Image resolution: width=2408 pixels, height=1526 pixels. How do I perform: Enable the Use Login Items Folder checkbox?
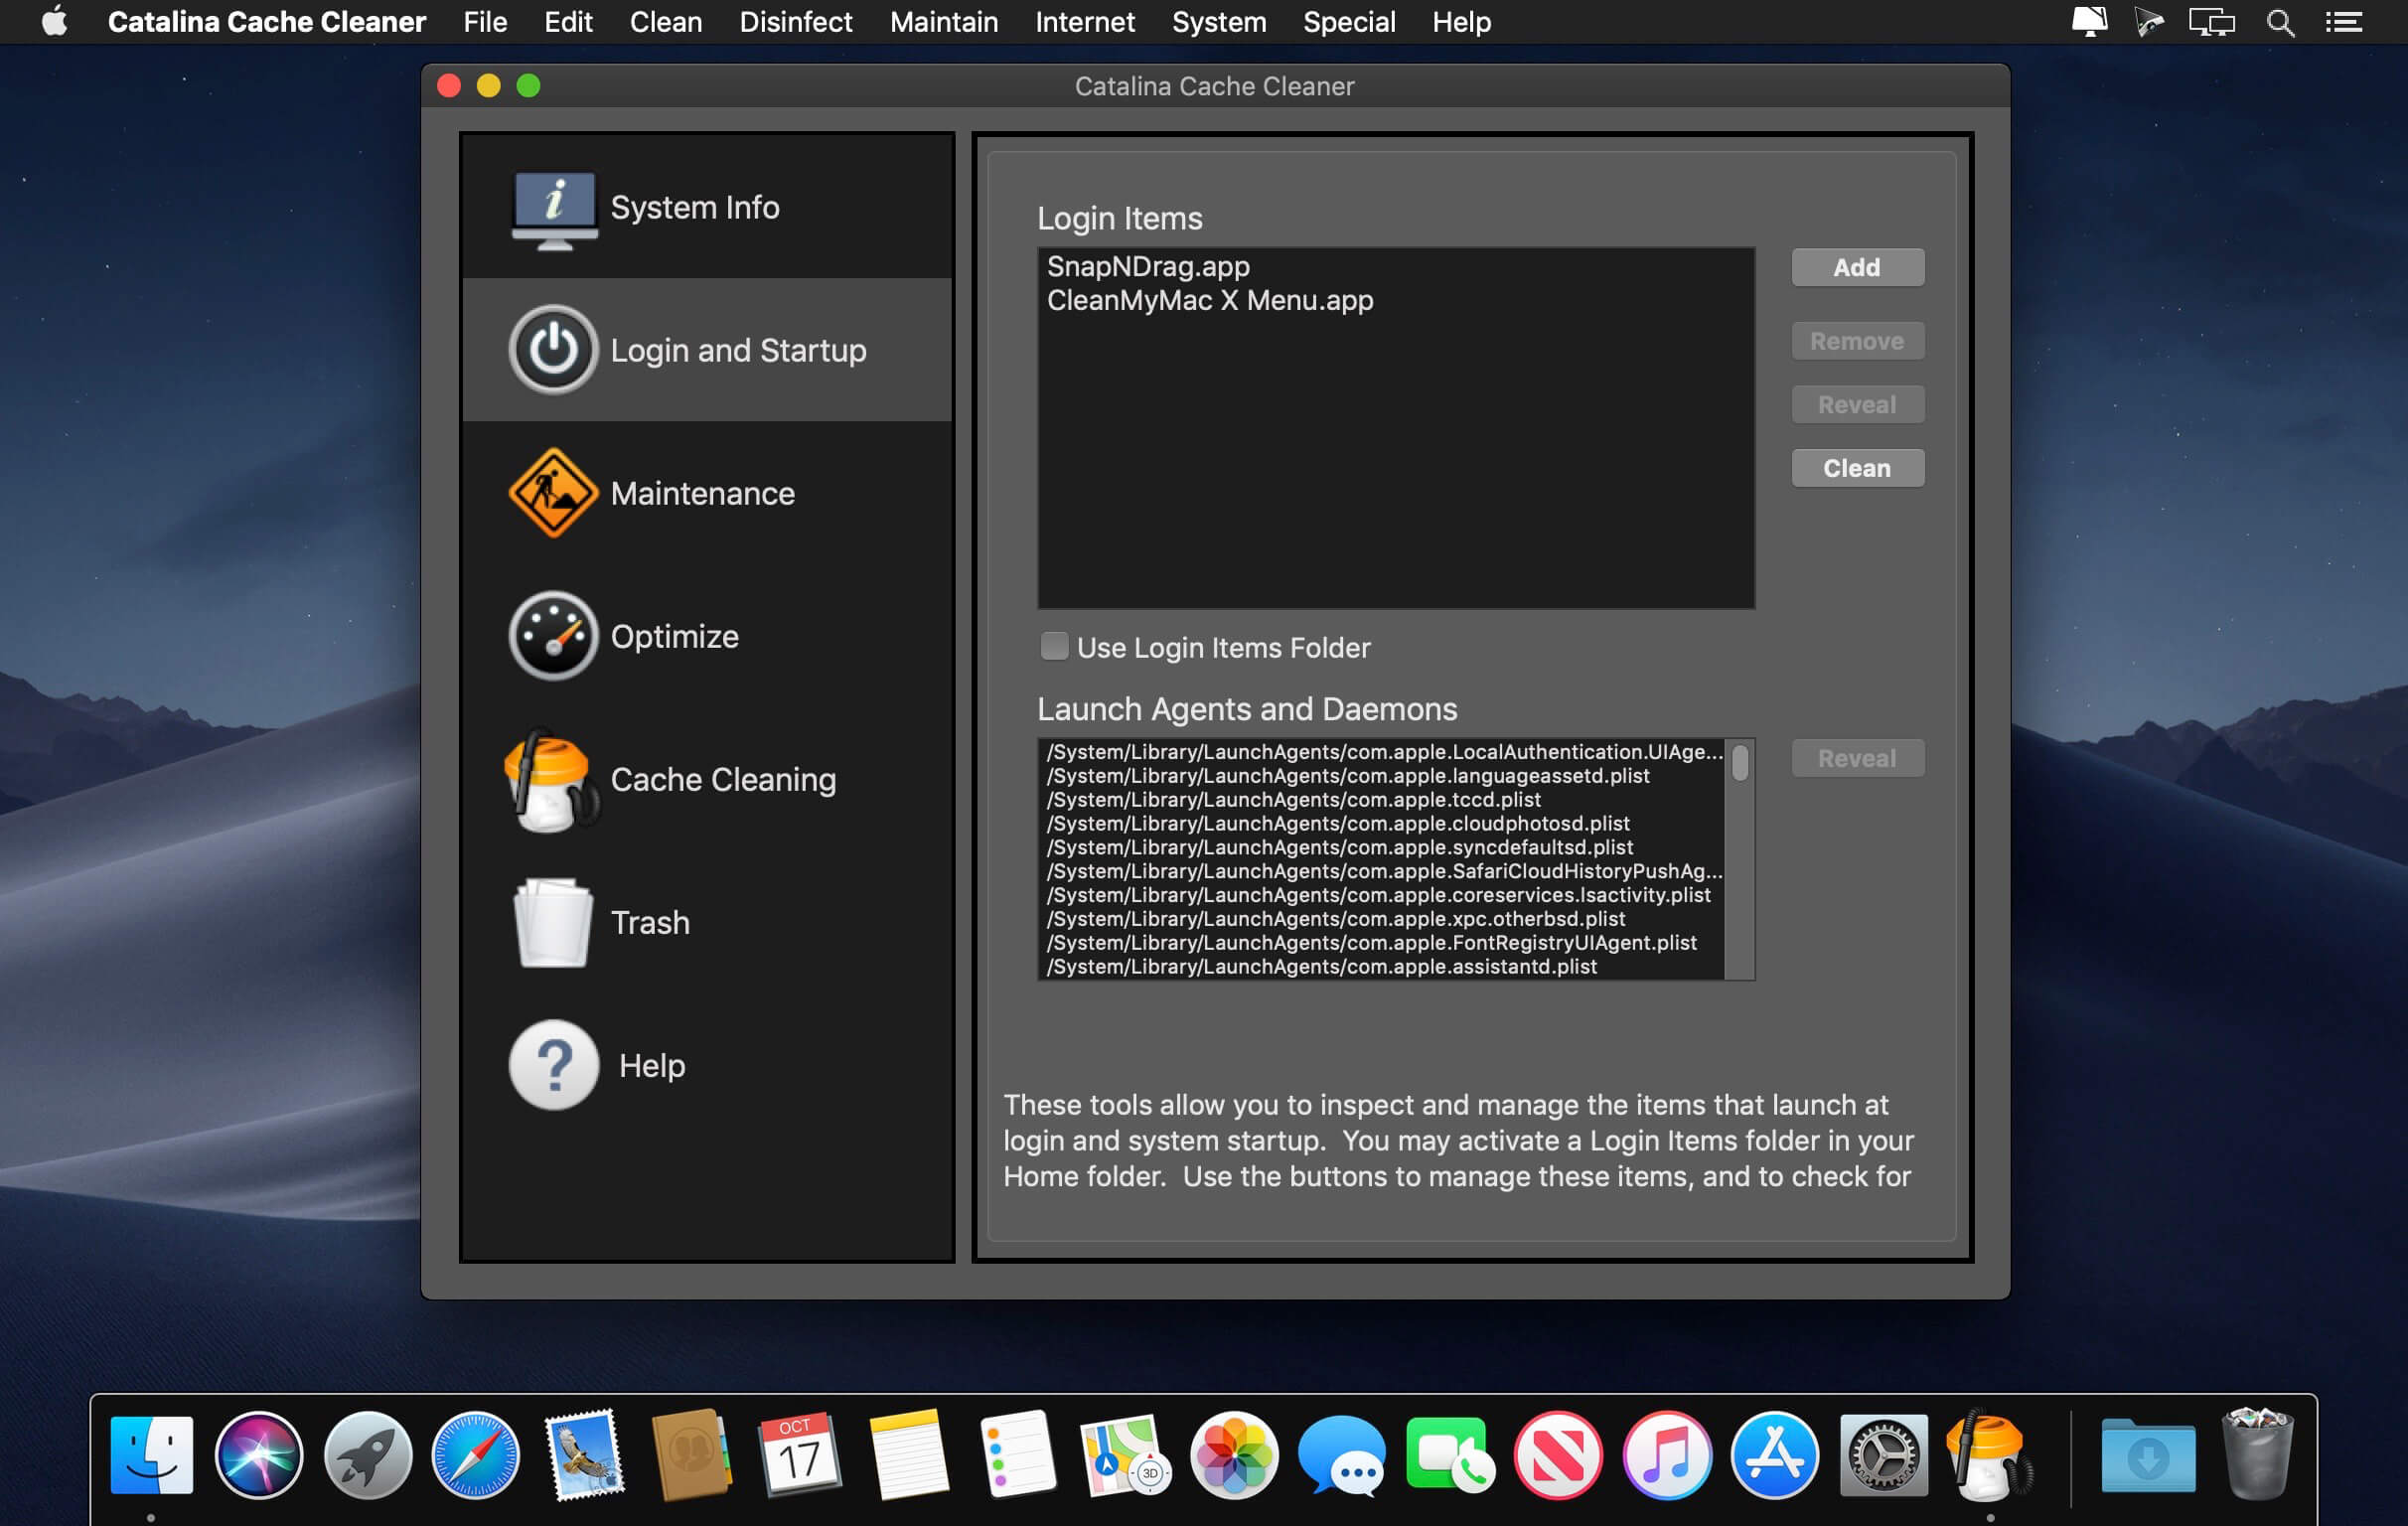click(1053, 646)
